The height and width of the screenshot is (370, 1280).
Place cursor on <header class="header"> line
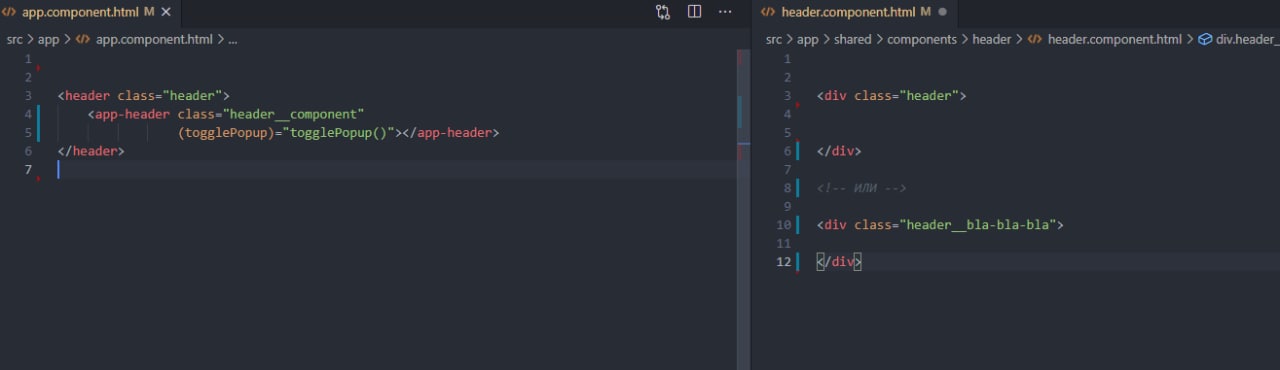(144, 96)
